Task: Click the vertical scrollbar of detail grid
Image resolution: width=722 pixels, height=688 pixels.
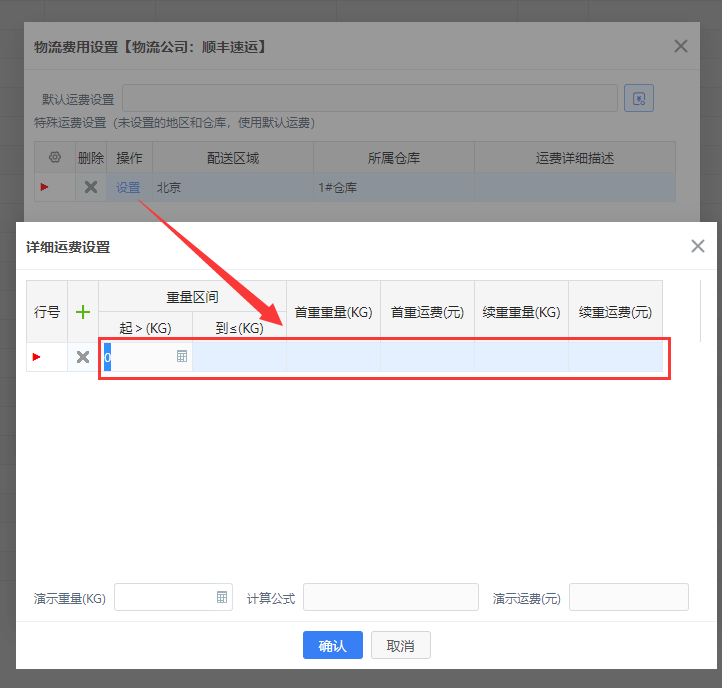Action: click(700, 311)
